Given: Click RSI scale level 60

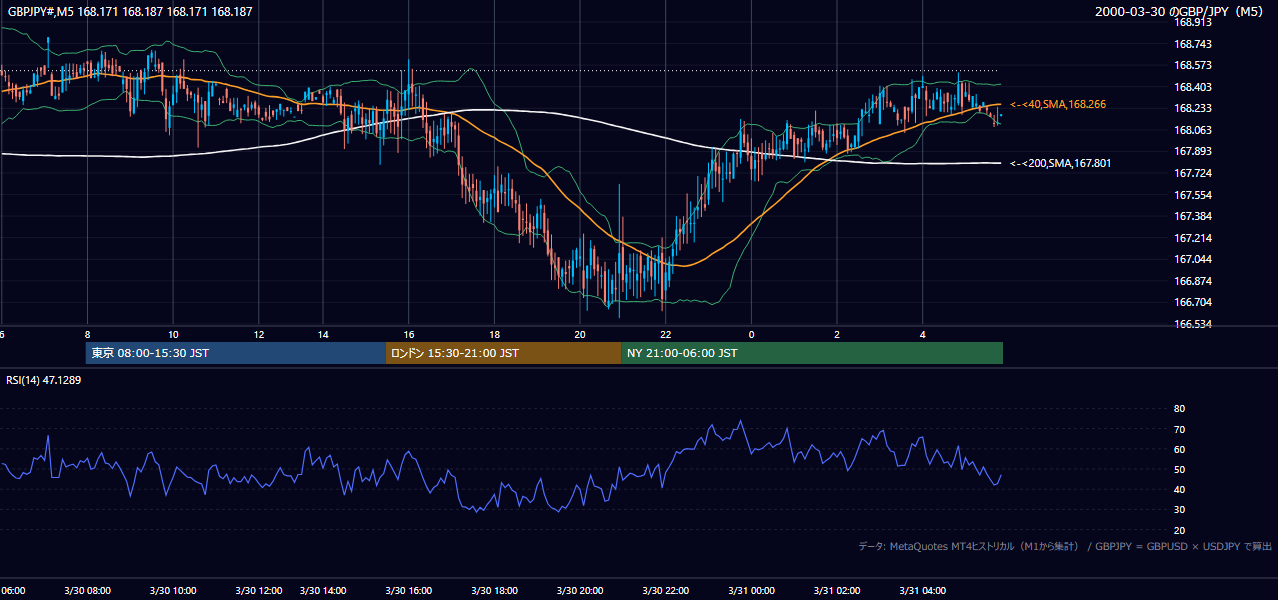Looking at the screenshot, I should [x=1180, y=449].
